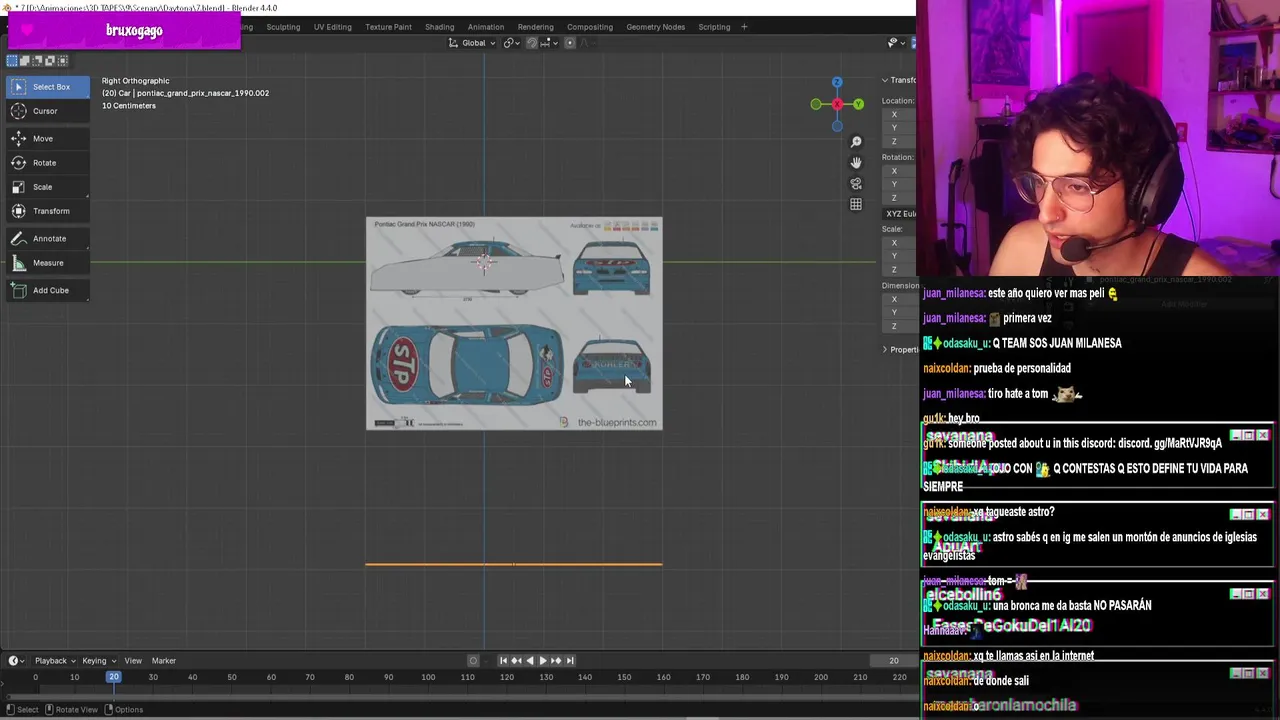
Task: Select the Annotate tool
Action: 47,239
